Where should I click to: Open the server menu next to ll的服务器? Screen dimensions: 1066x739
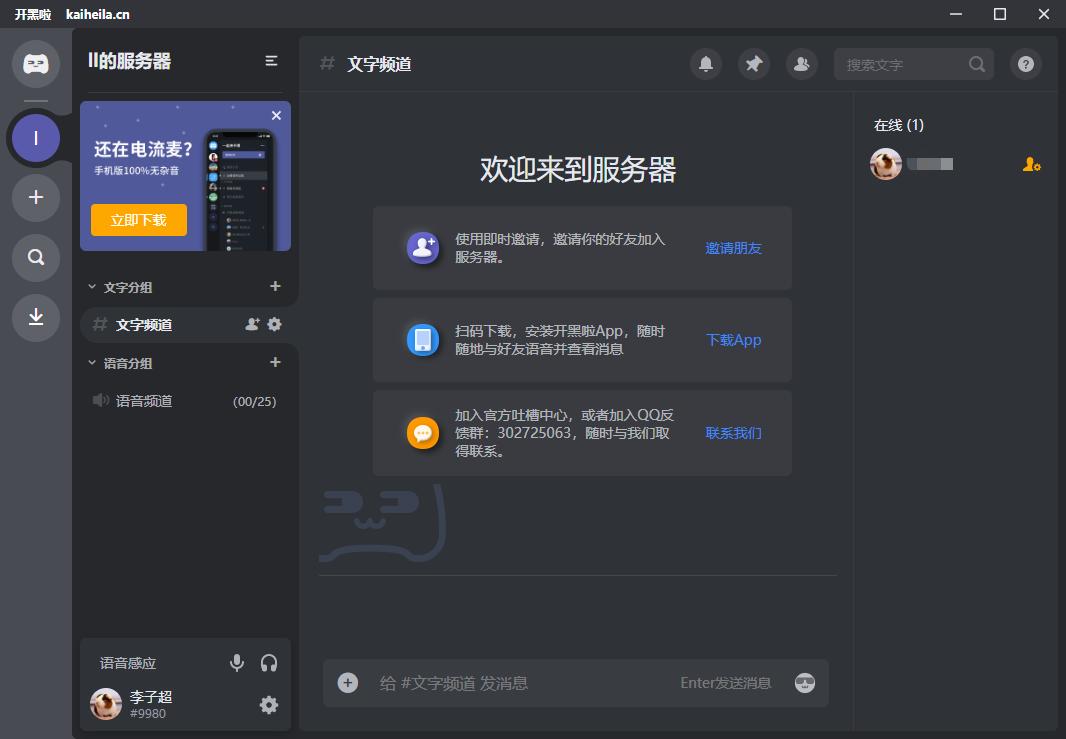271,61
